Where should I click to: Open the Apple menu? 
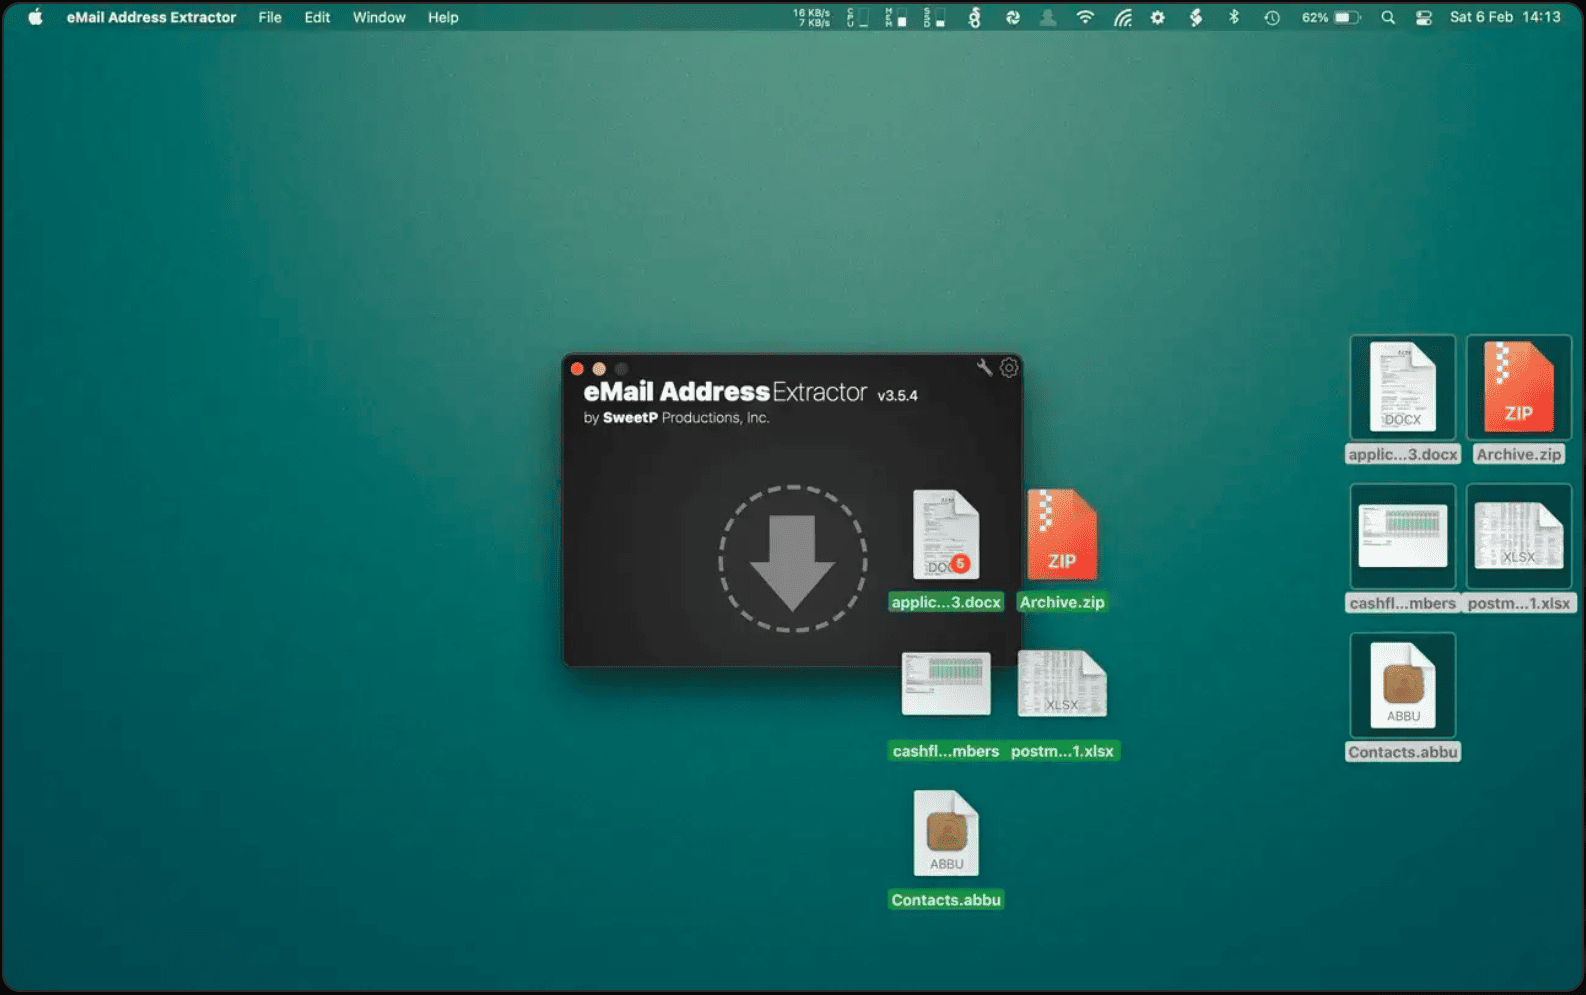(35, 17)
